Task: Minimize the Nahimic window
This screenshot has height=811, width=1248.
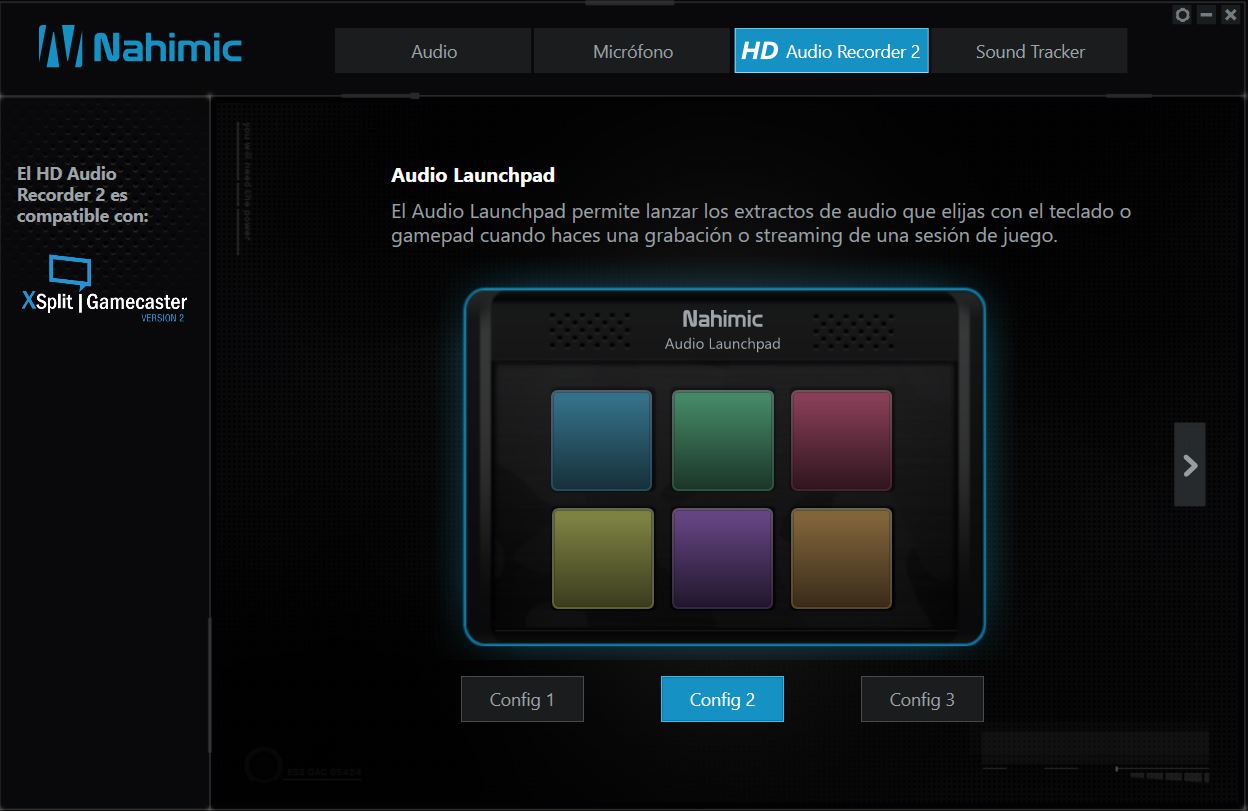Action: pyautogui.click(x=1207, y=15)
